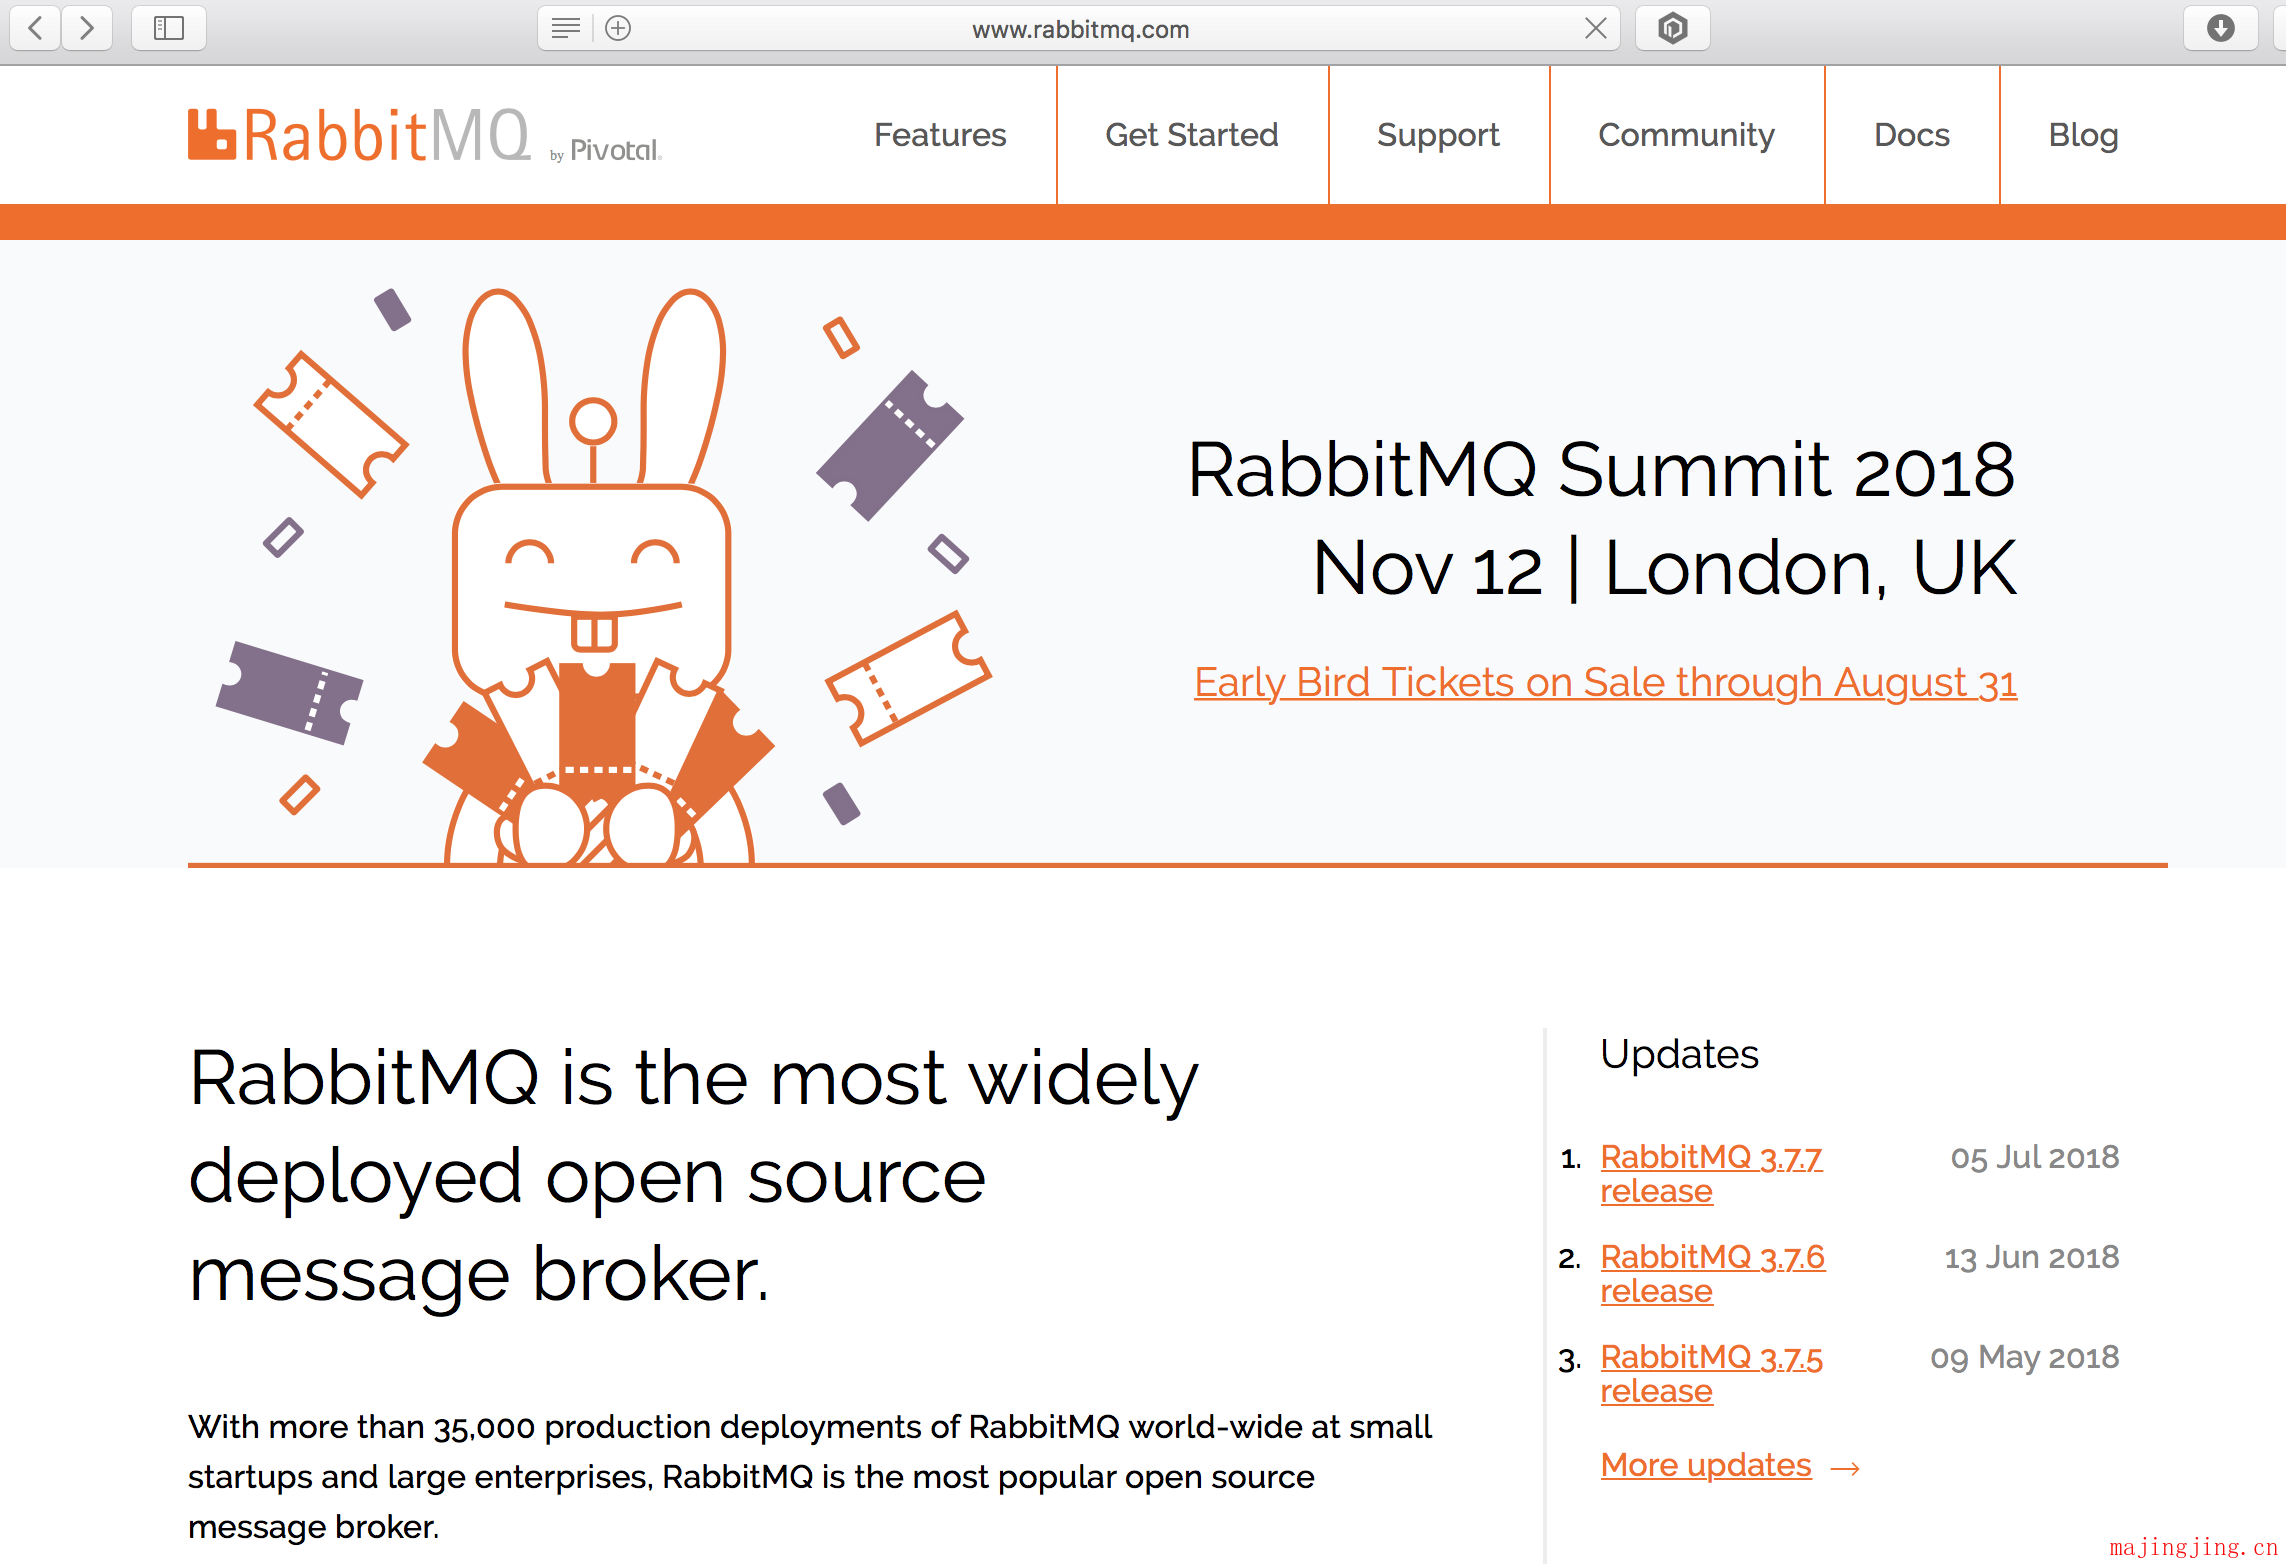Click the Updates heading
This screenshot has height=1564, width=2286.
tap(1679, 1054)
